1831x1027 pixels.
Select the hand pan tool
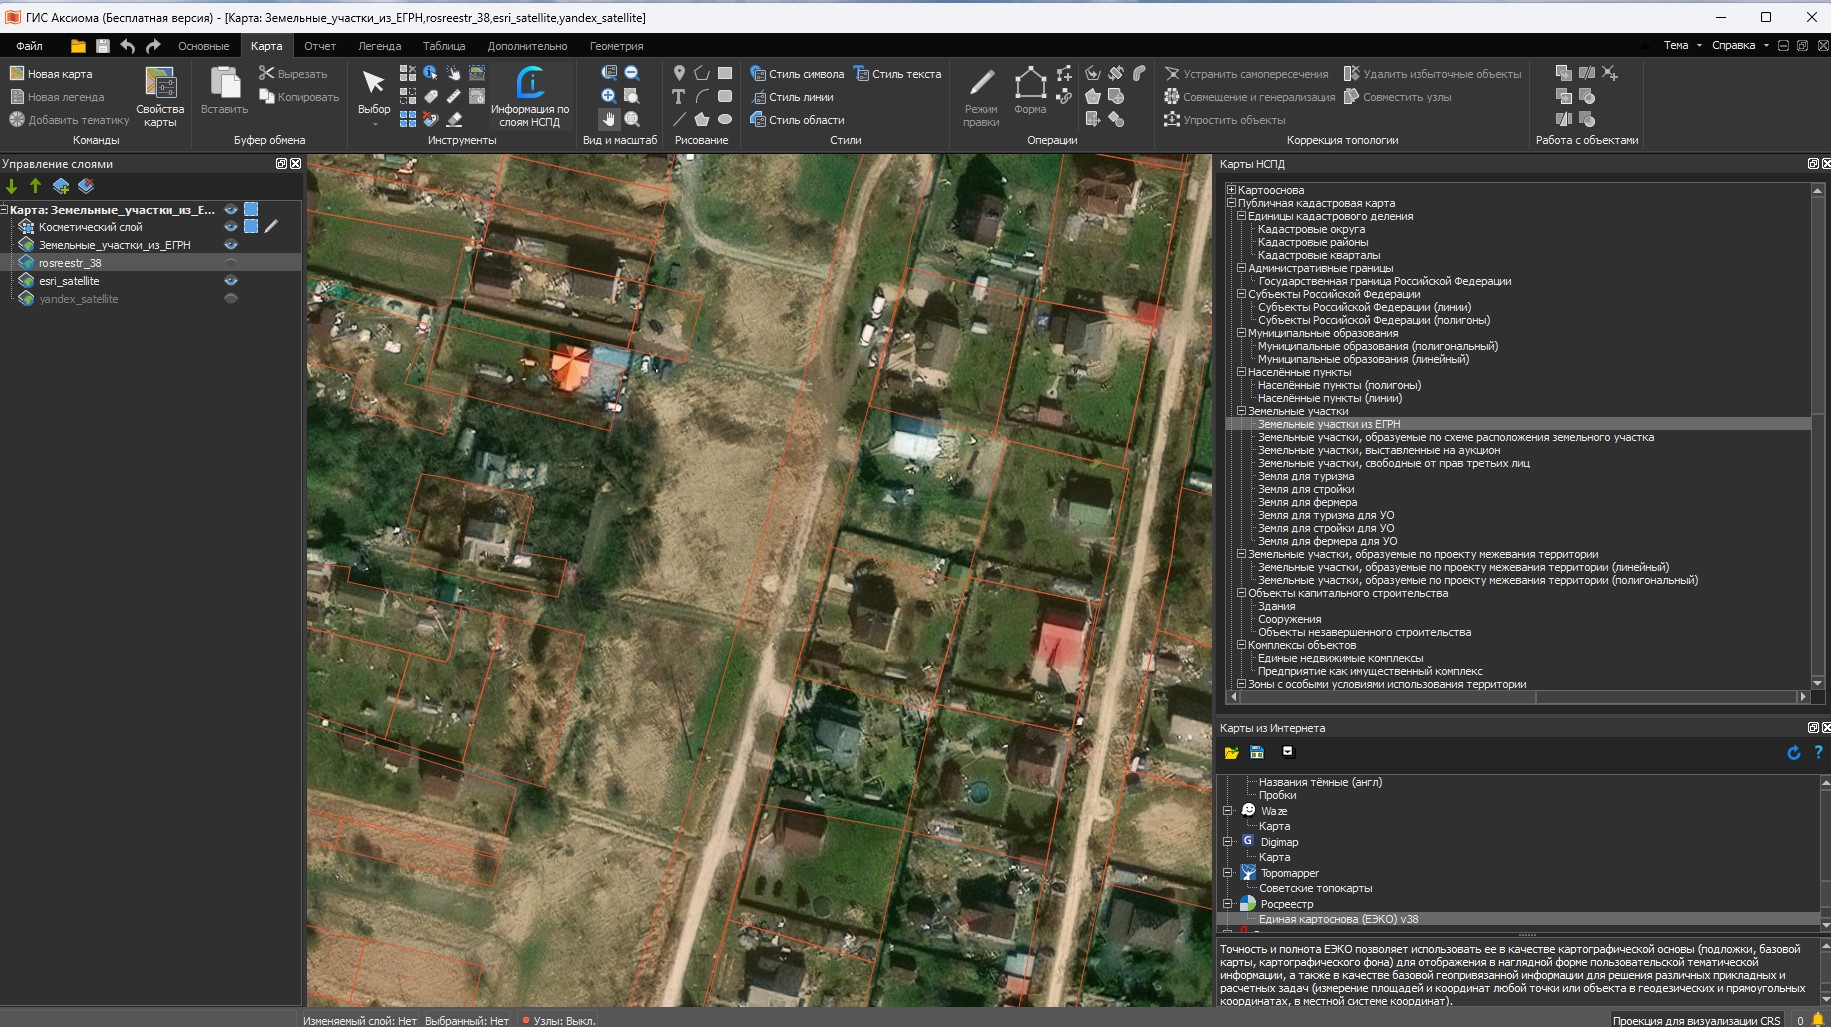(608, 119)
